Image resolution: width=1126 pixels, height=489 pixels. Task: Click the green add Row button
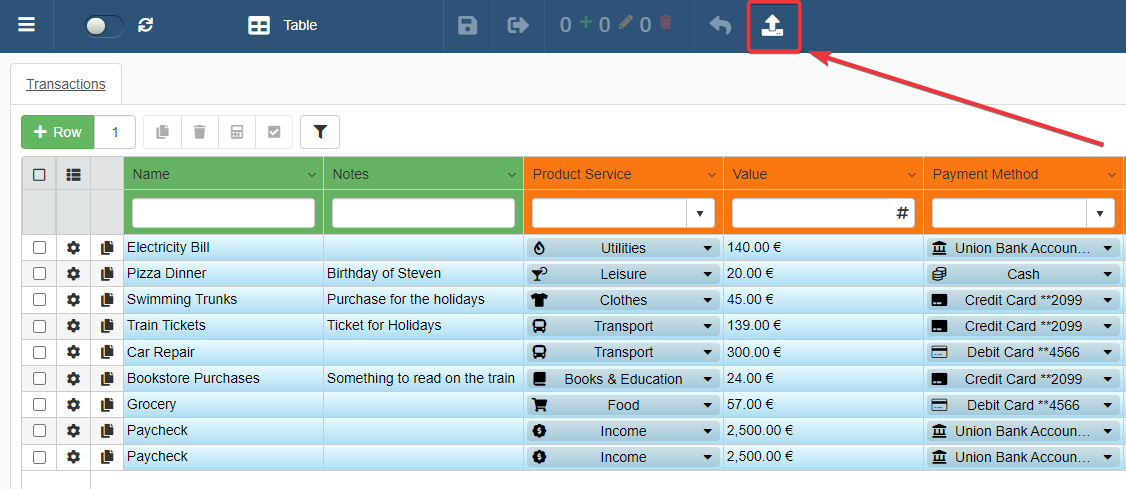pyautogui.click(x=58, y=132)
